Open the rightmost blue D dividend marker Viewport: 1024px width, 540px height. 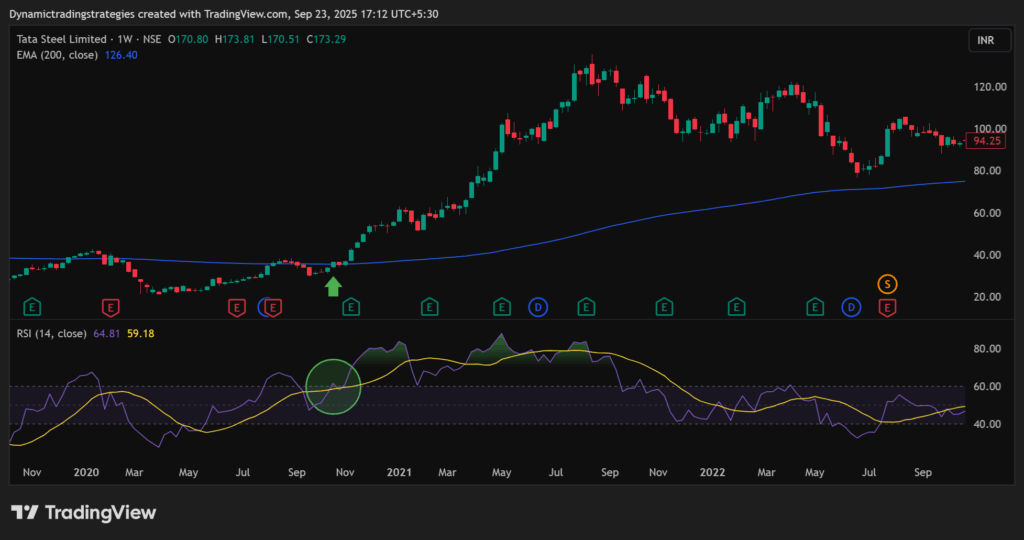point(851,306)
